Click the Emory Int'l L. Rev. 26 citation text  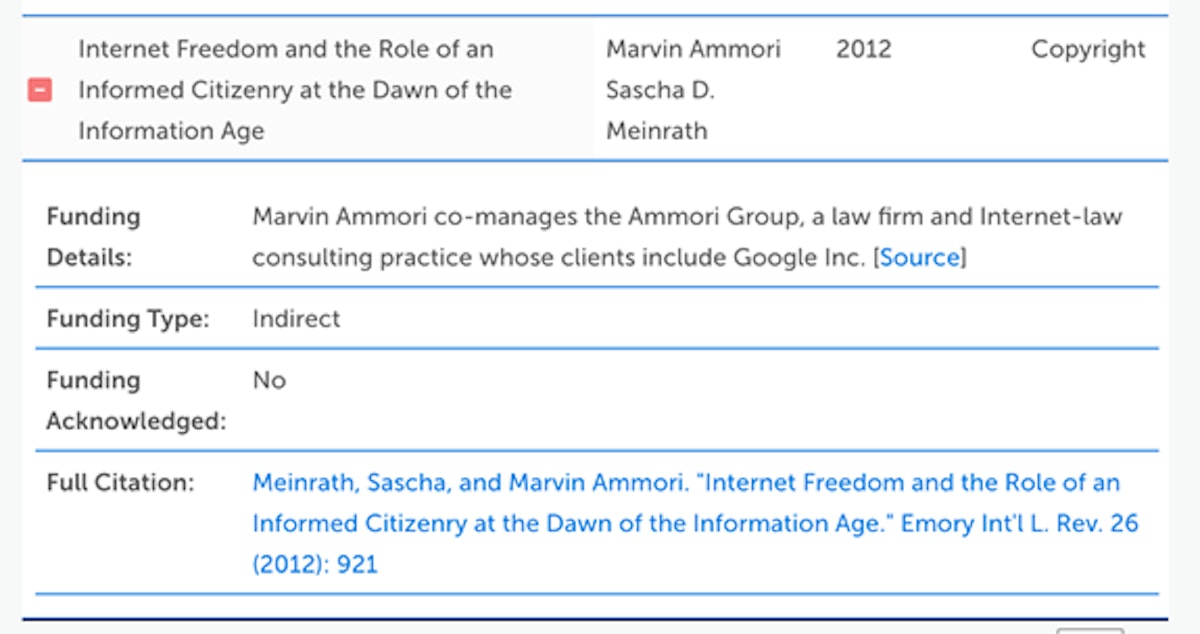(1020, 524)
